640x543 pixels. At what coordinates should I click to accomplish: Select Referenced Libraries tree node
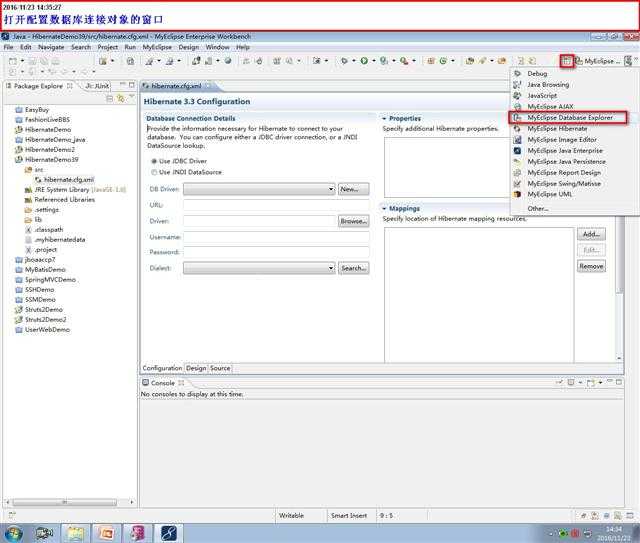tap(64, 200)
